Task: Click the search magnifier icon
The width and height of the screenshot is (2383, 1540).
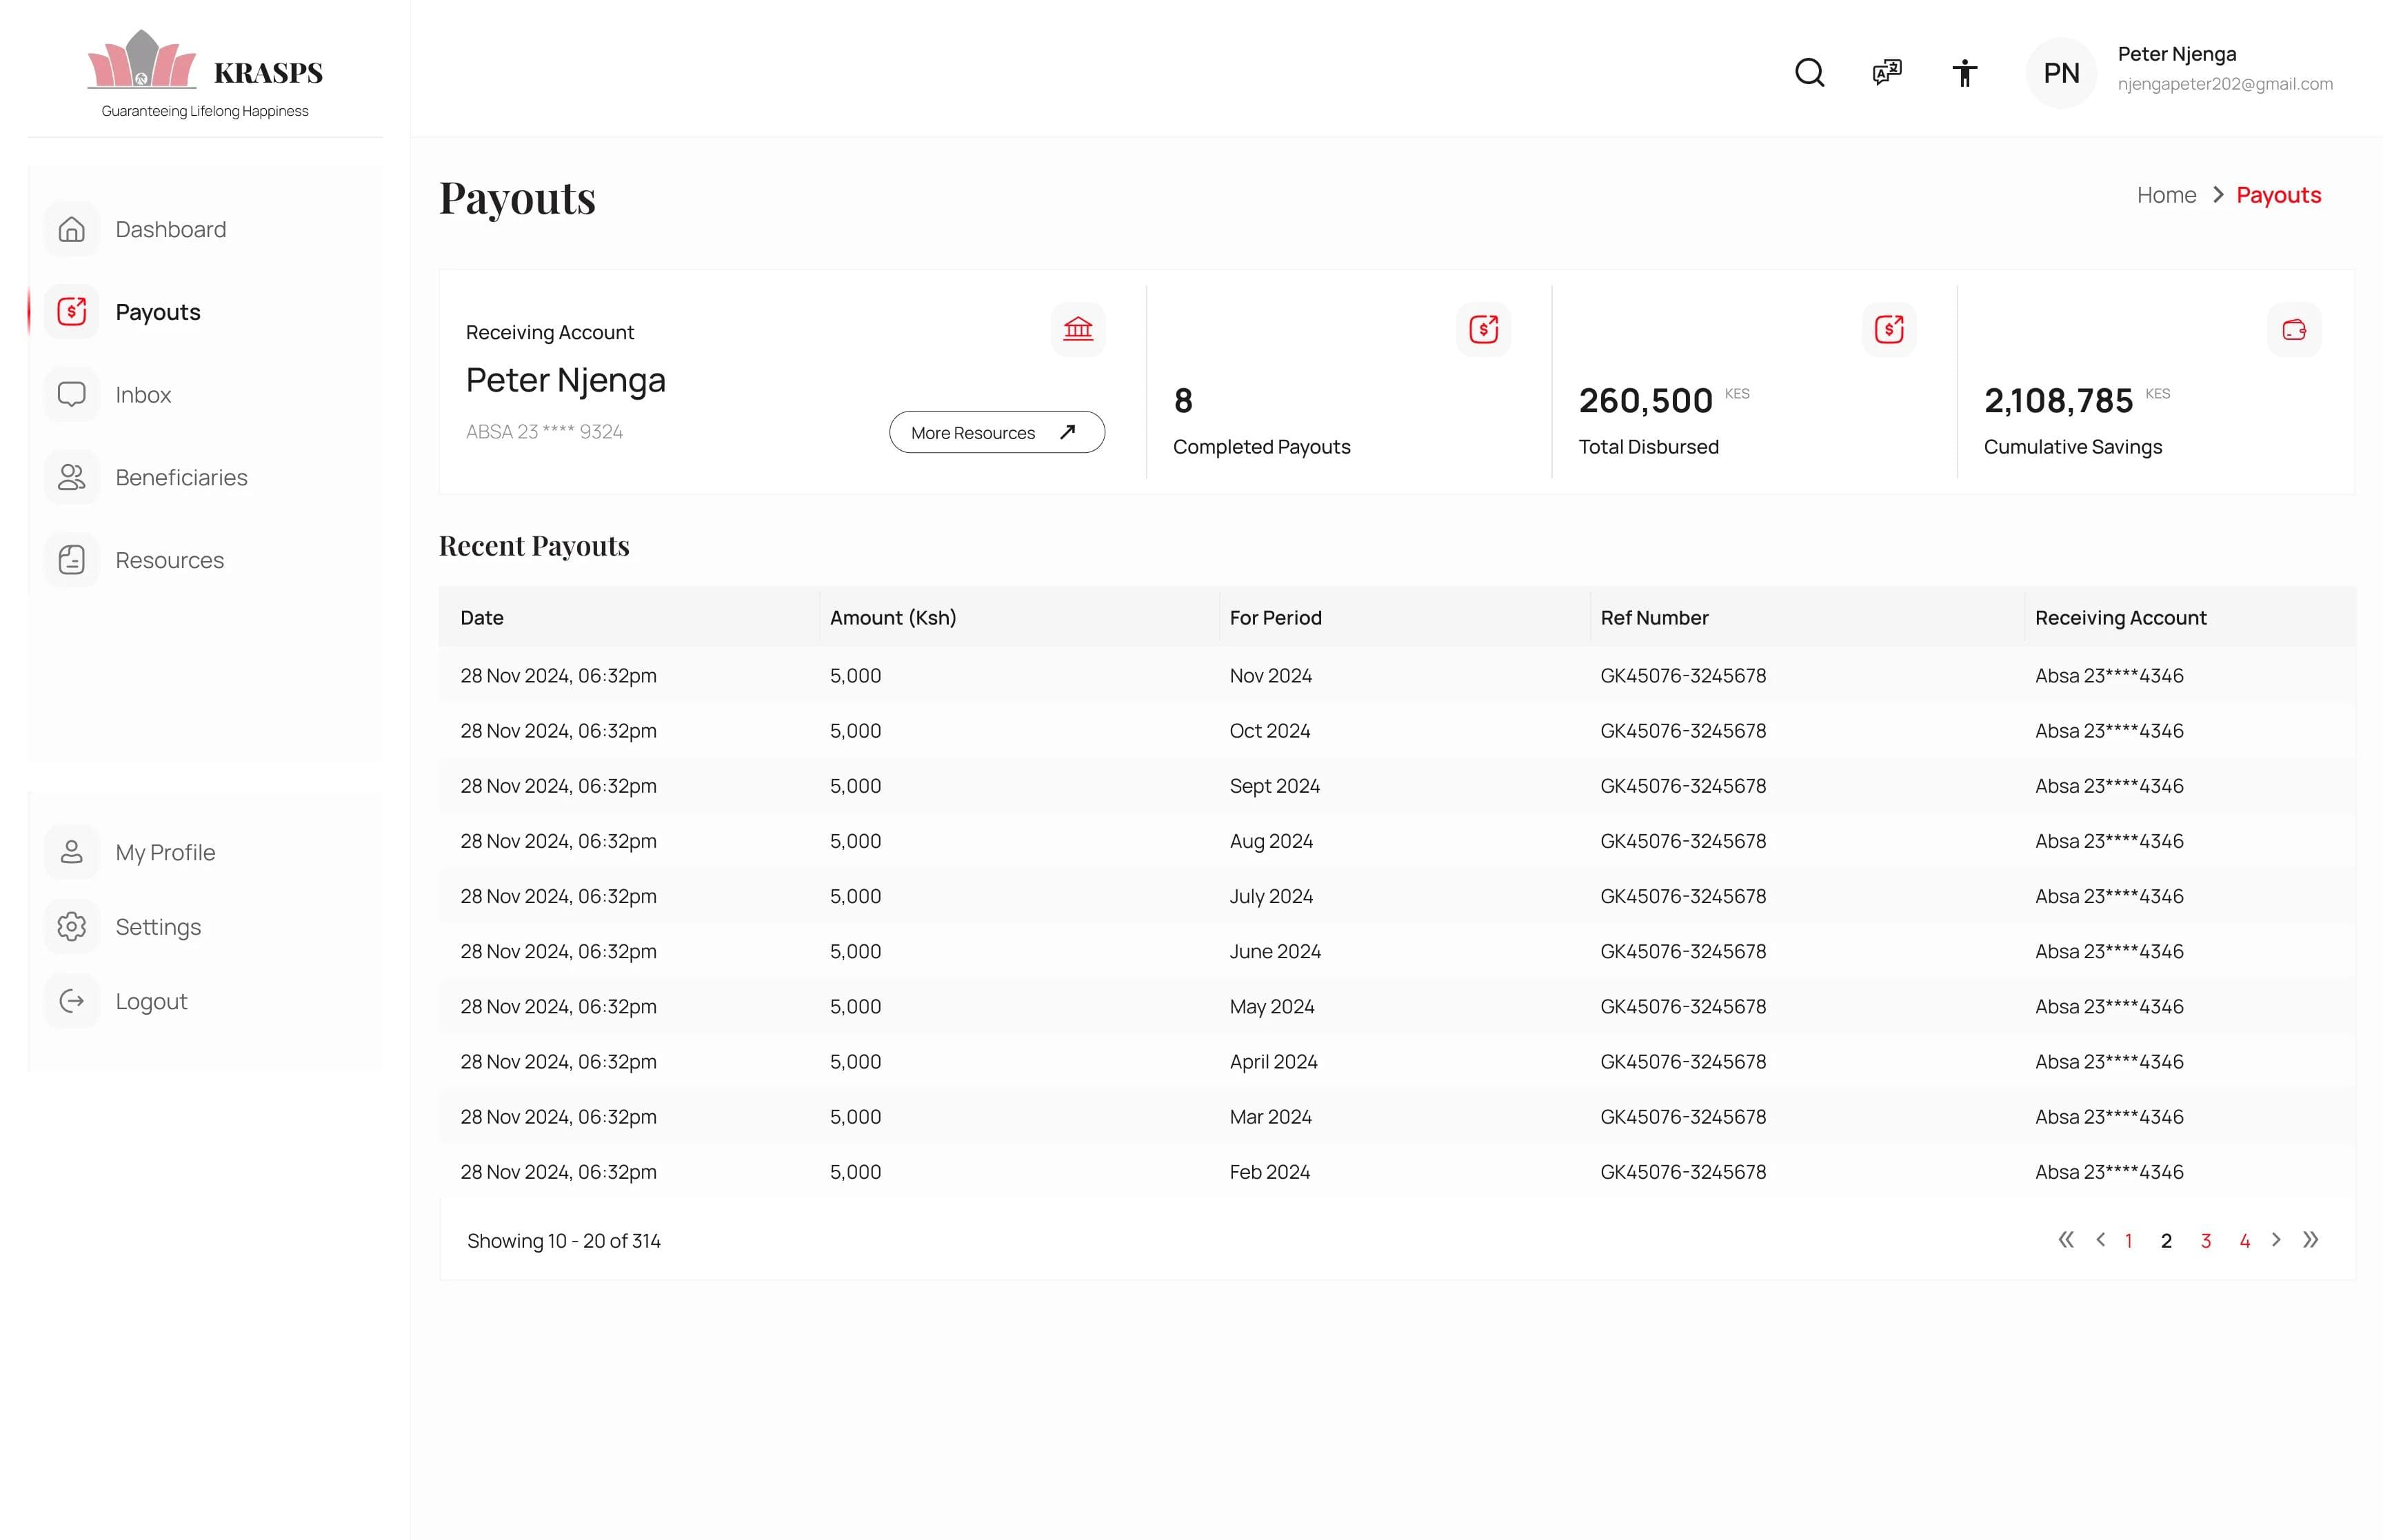Action: [x=1808, y=72]
